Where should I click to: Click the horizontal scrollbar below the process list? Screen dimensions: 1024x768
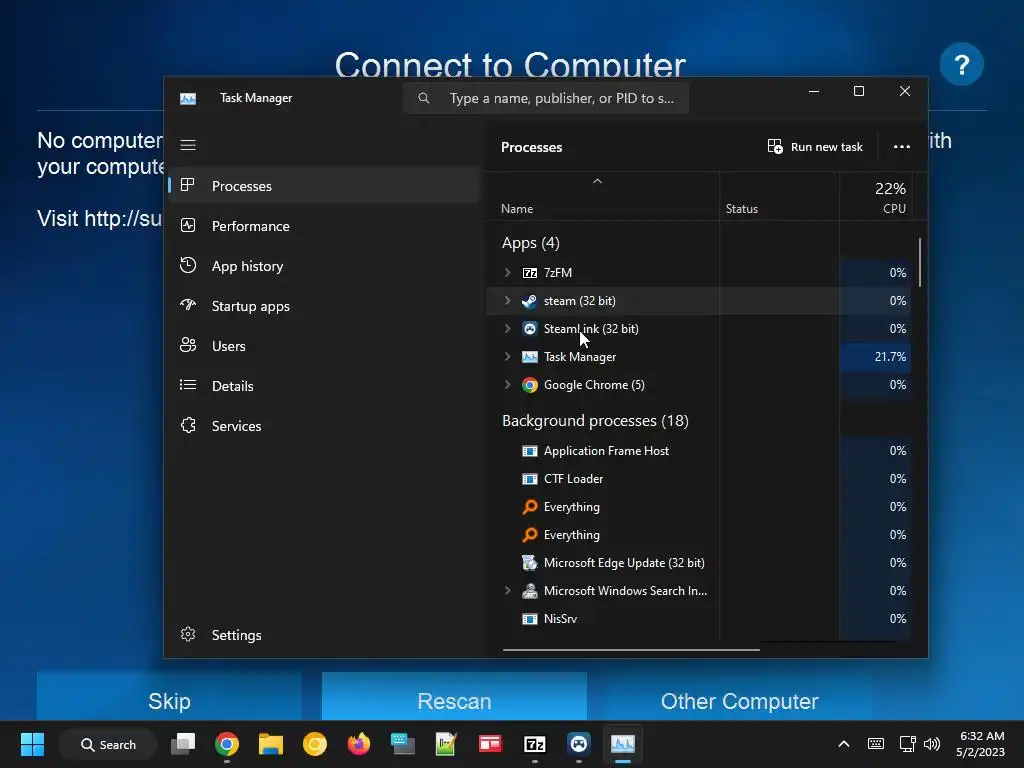(631, 650)
